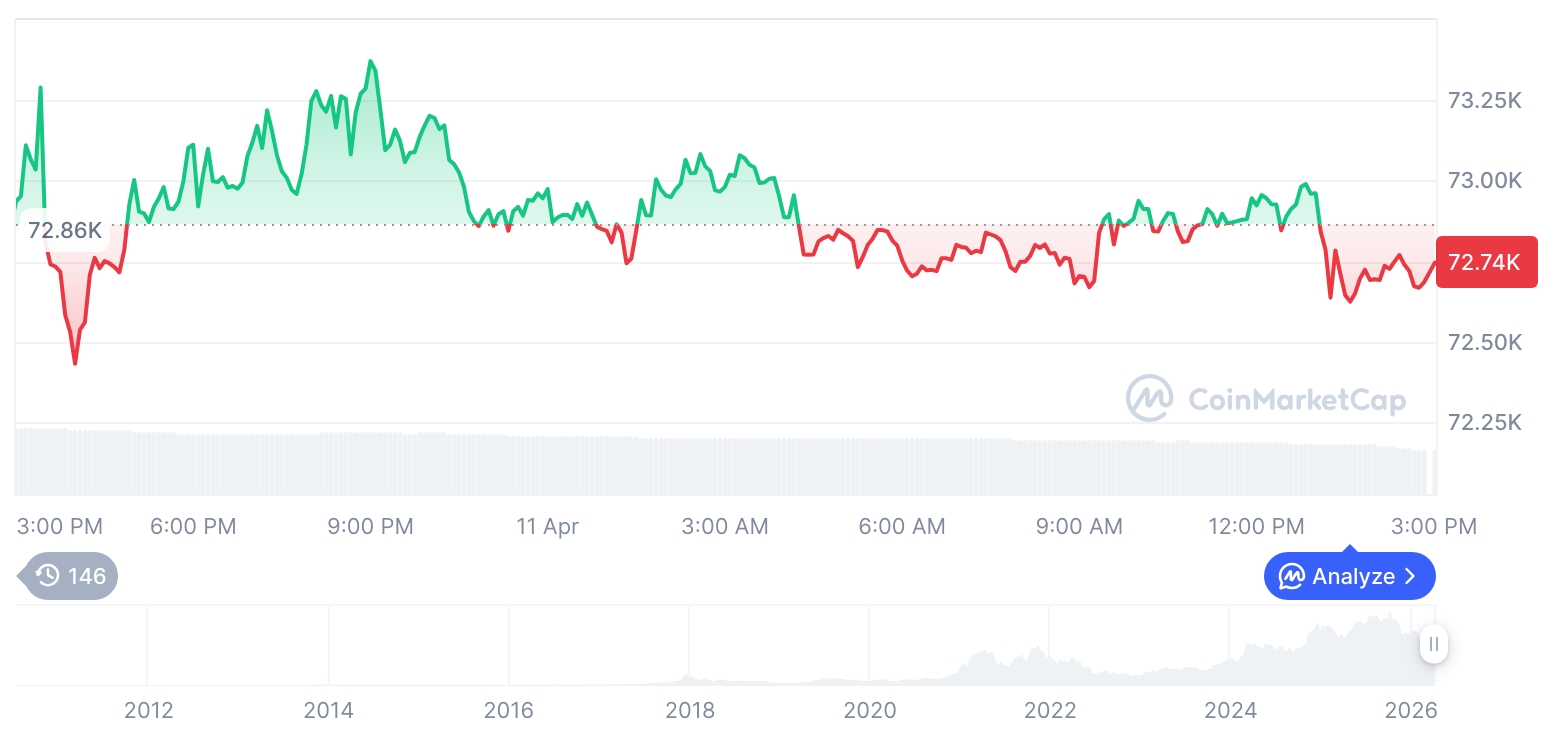Click the 9:00 PM time axis label
The height and width of the screenshot is (732, 1566).
click(x=370, y=526)
